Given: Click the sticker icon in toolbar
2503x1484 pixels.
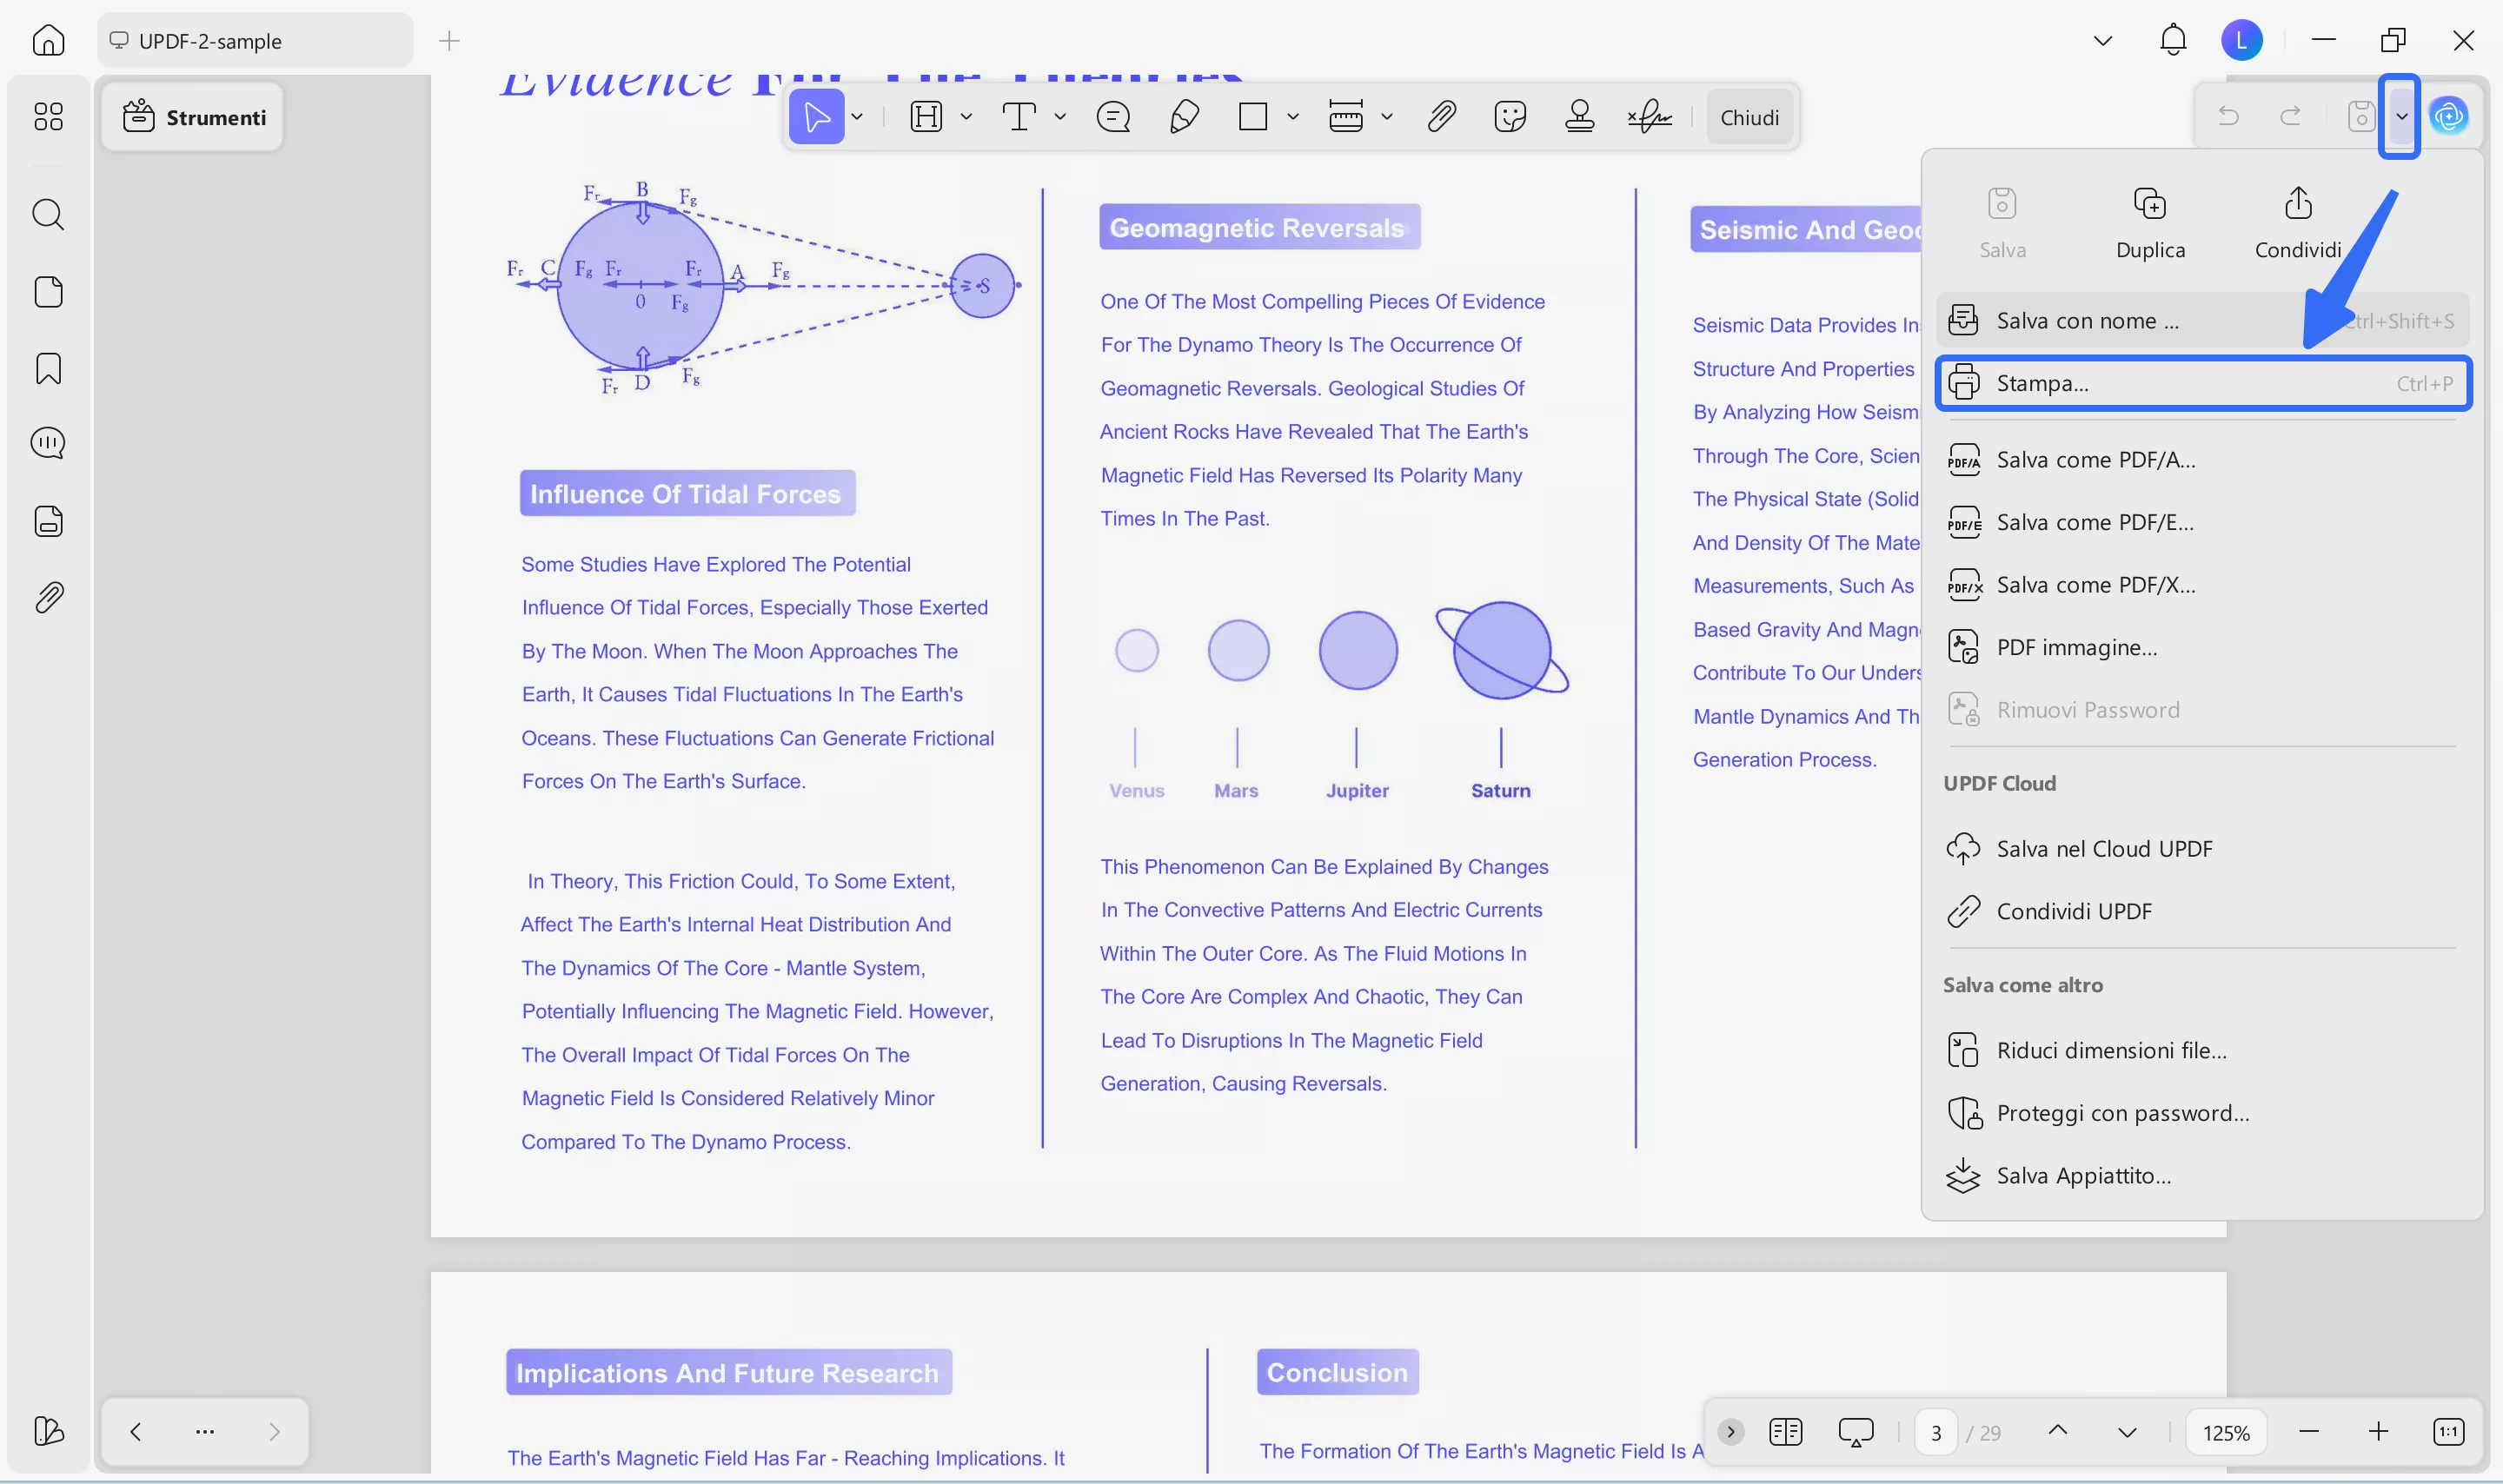Looking at the screenshot, I should tap(1509, 117).
